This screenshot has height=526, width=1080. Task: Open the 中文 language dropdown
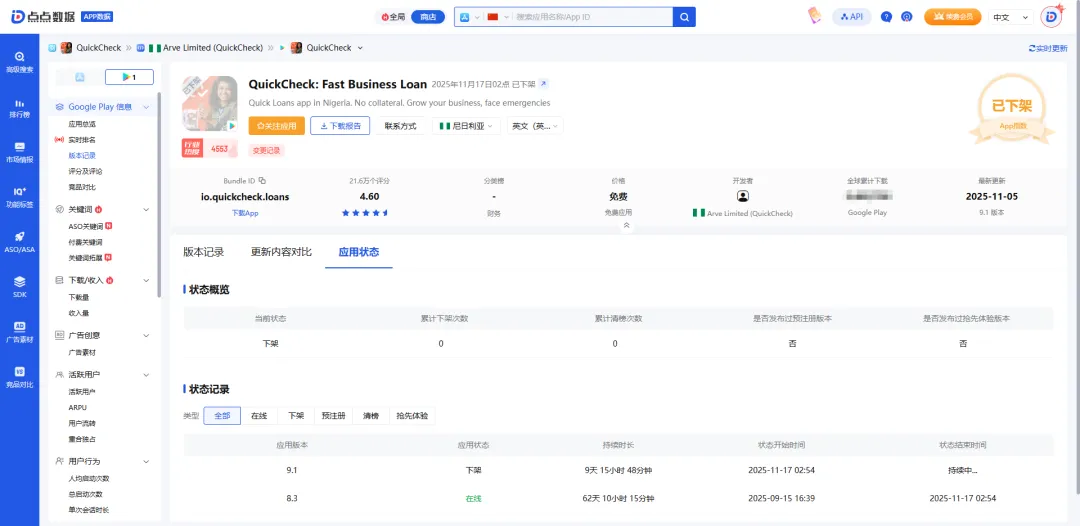tap(1006, 17)
